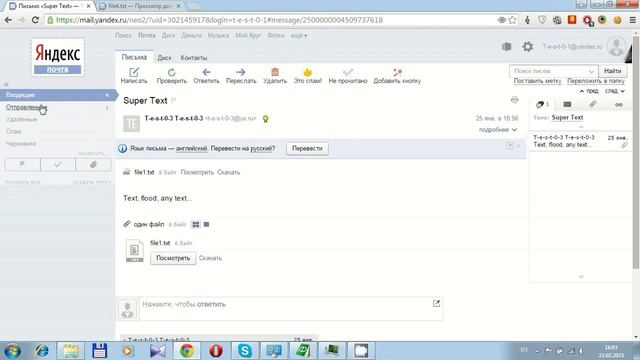Open the Отправленные sent folder
Viewport: 640px width, 360px height.
pos(27,107)
